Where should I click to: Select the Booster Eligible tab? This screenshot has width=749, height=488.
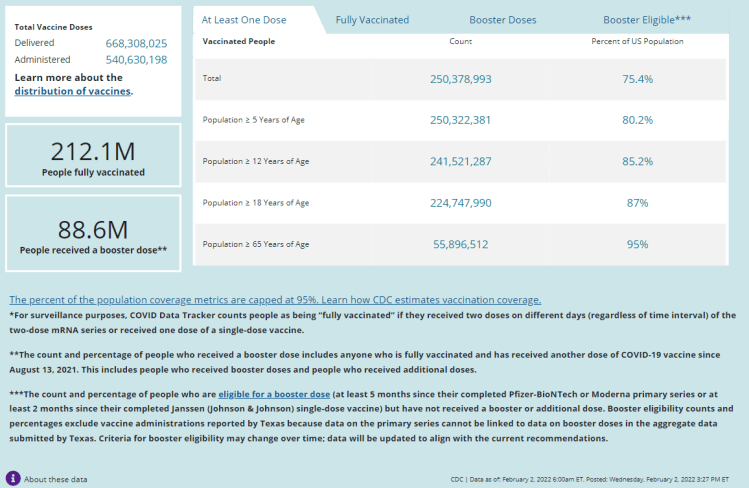pos(646,19)
